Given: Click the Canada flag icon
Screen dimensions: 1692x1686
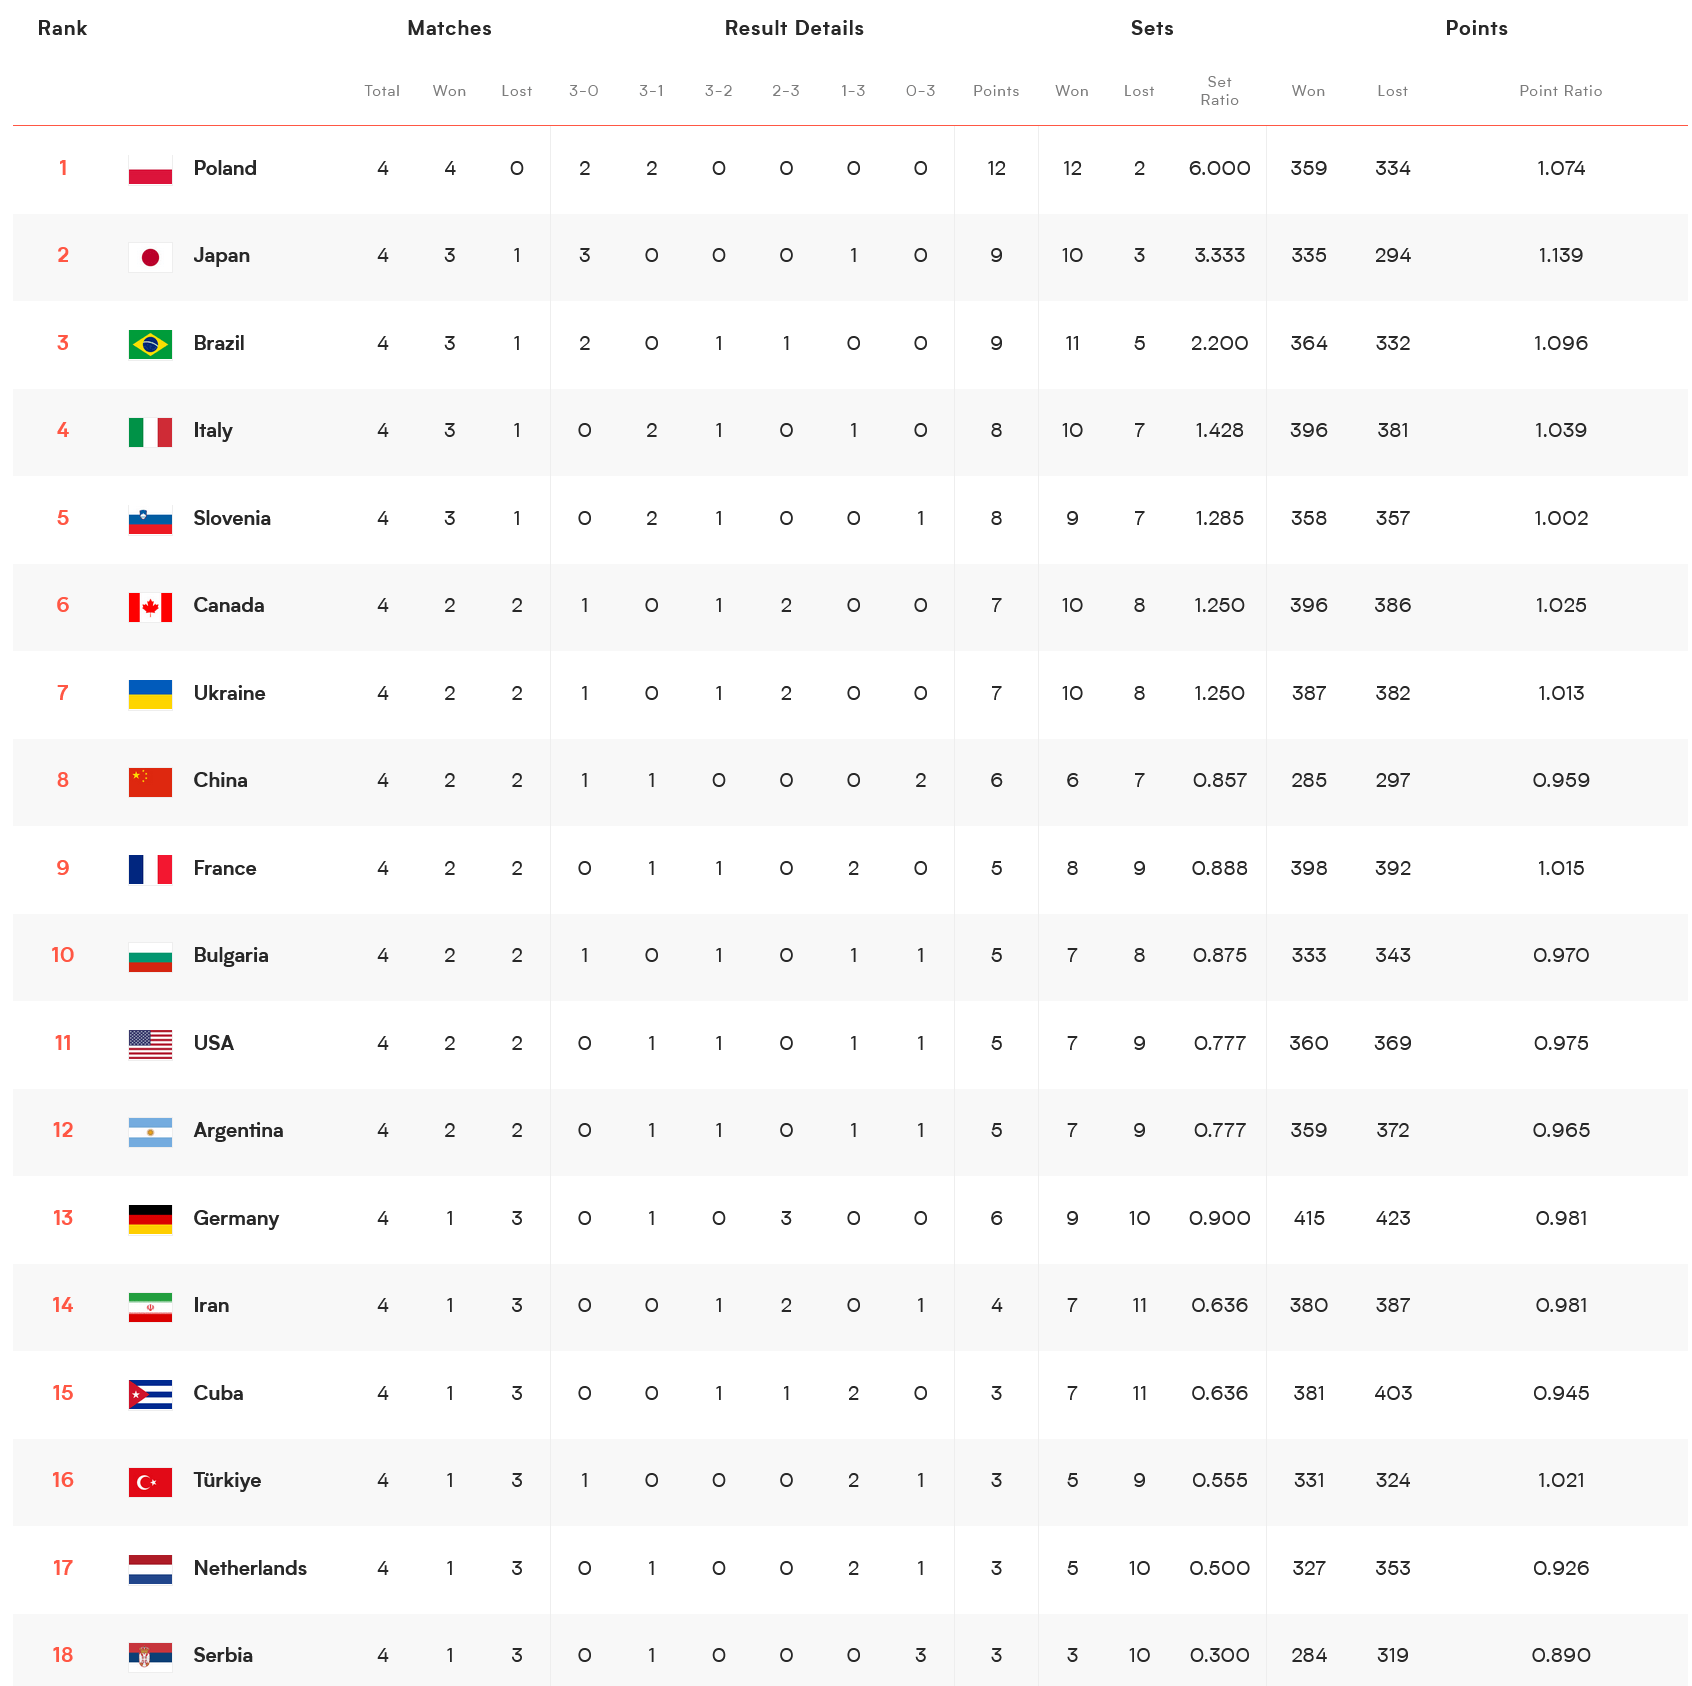Looking at the screenshot, I should coord(150,607).
